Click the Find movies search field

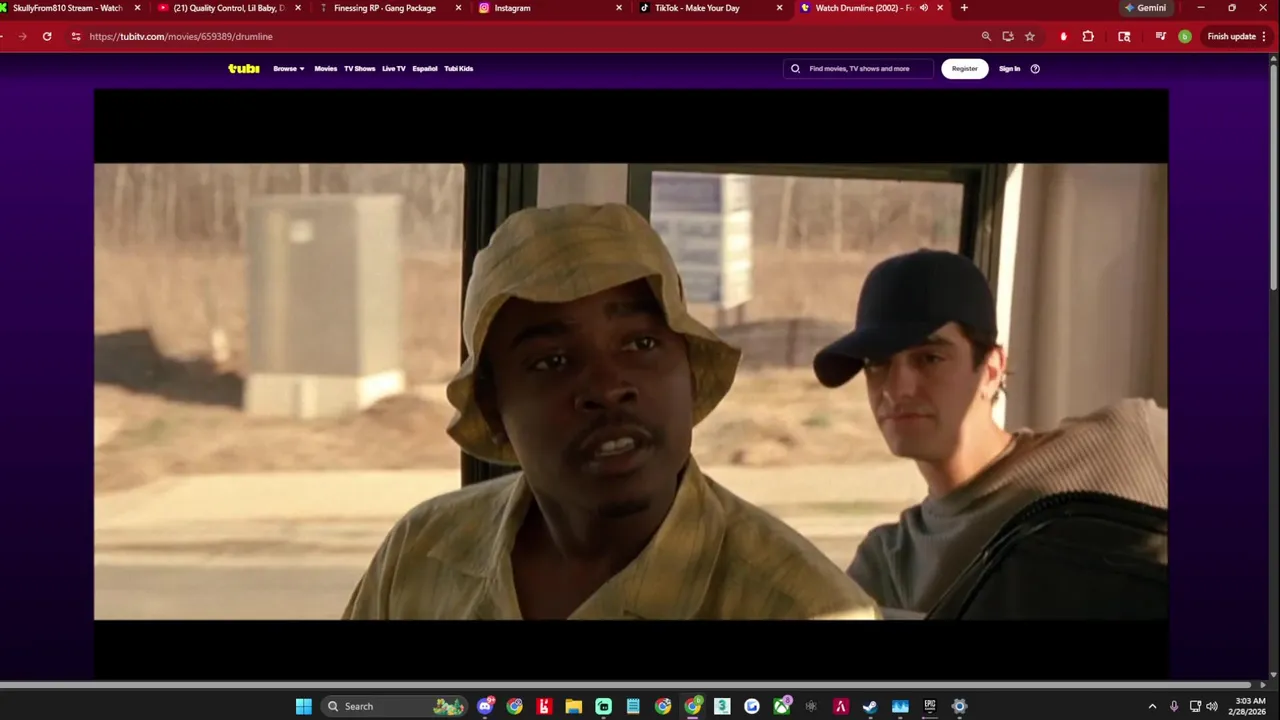[x=858, y=69]
